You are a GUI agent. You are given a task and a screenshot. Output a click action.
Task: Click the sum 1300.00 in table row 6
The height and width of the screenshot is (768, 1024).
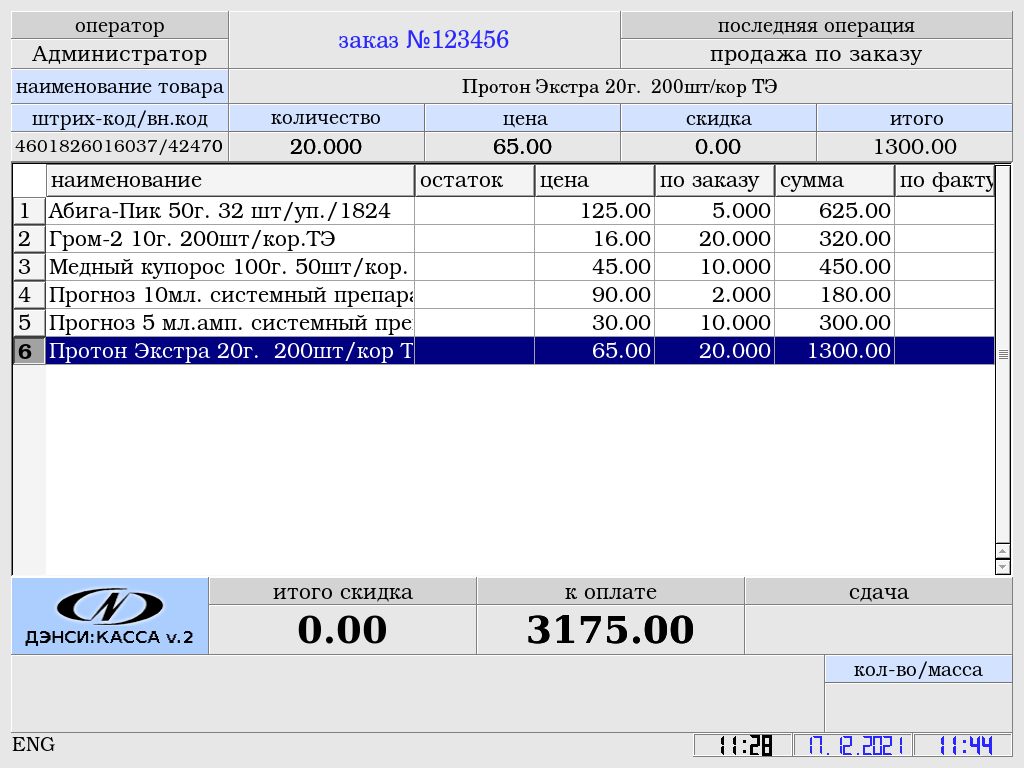[835, 351]
